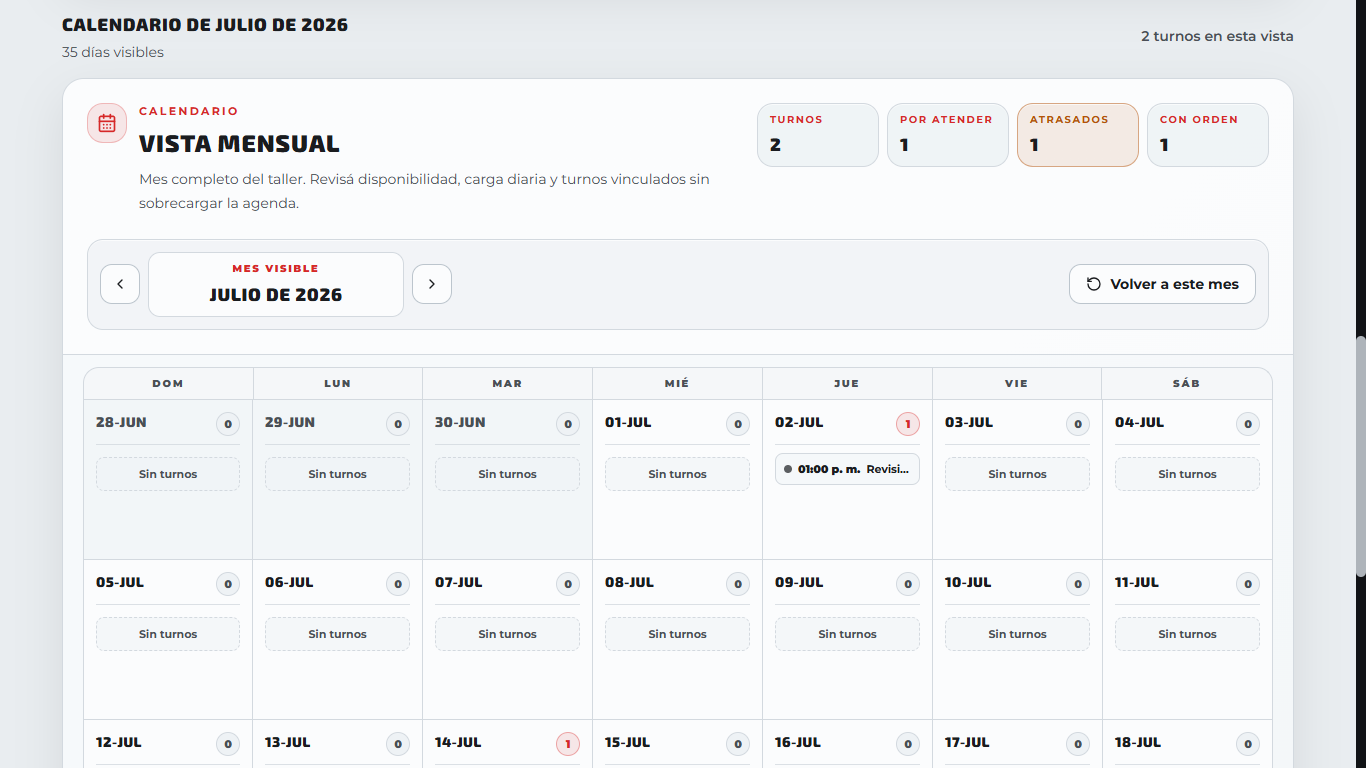Screen dimensions: 1366x768
Task: Click the zero count badge on 09-JUL
Action: [907, 584]
